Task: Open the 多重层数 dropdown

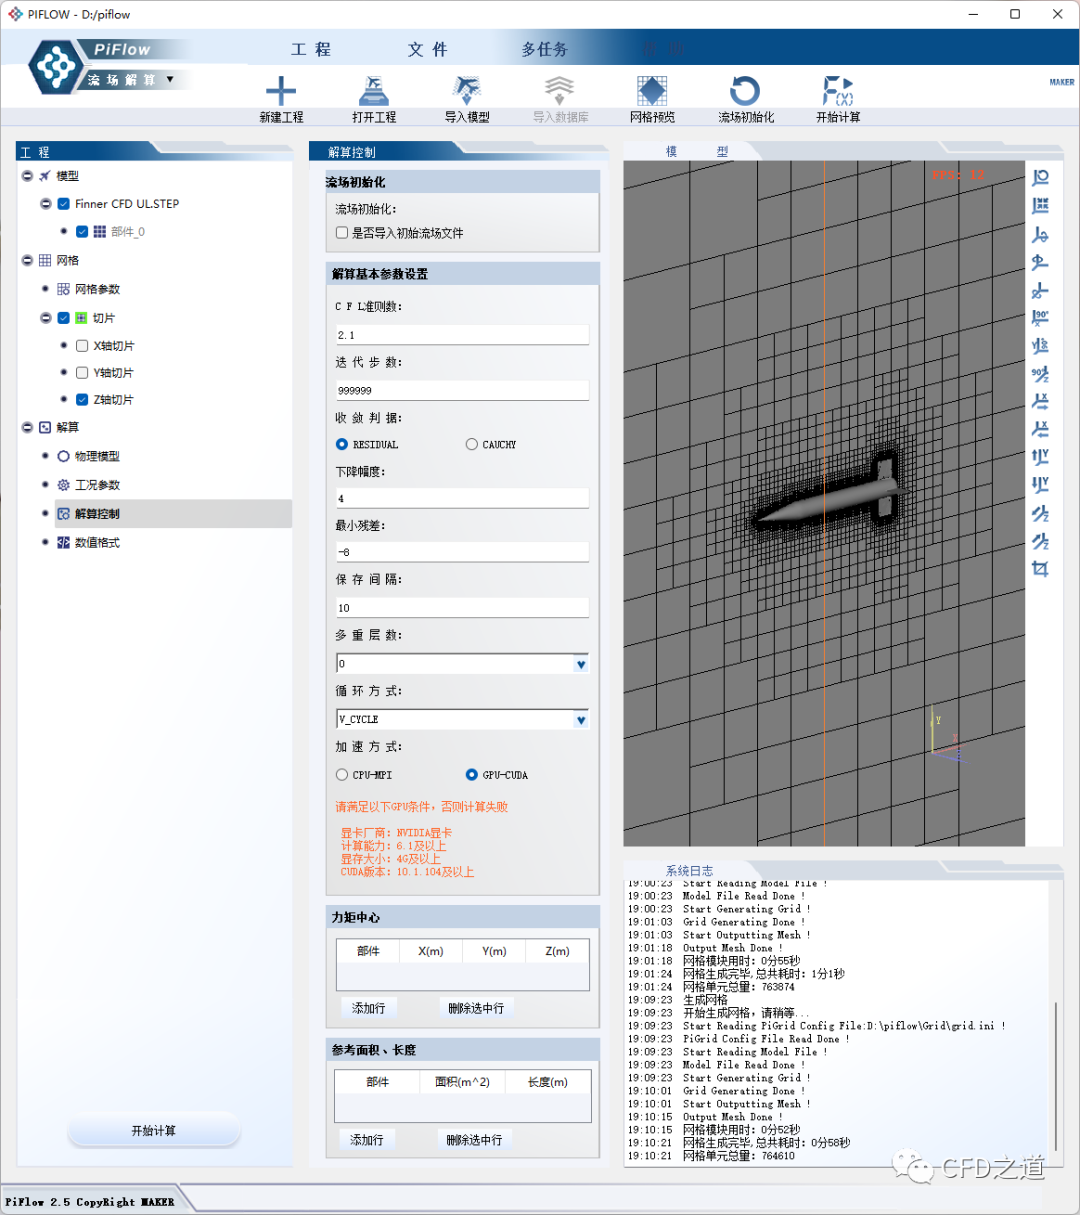Action: coord(580,664)
